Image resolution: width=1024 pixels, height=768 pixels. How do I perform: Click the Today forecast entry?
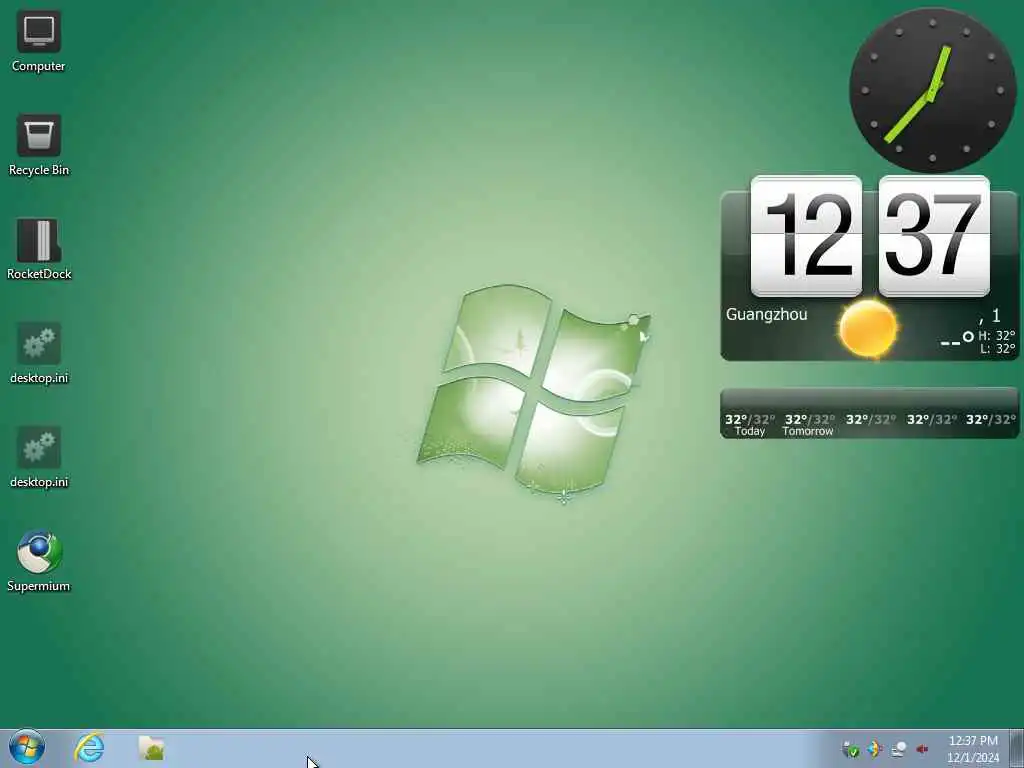click(x=750, y=424)
